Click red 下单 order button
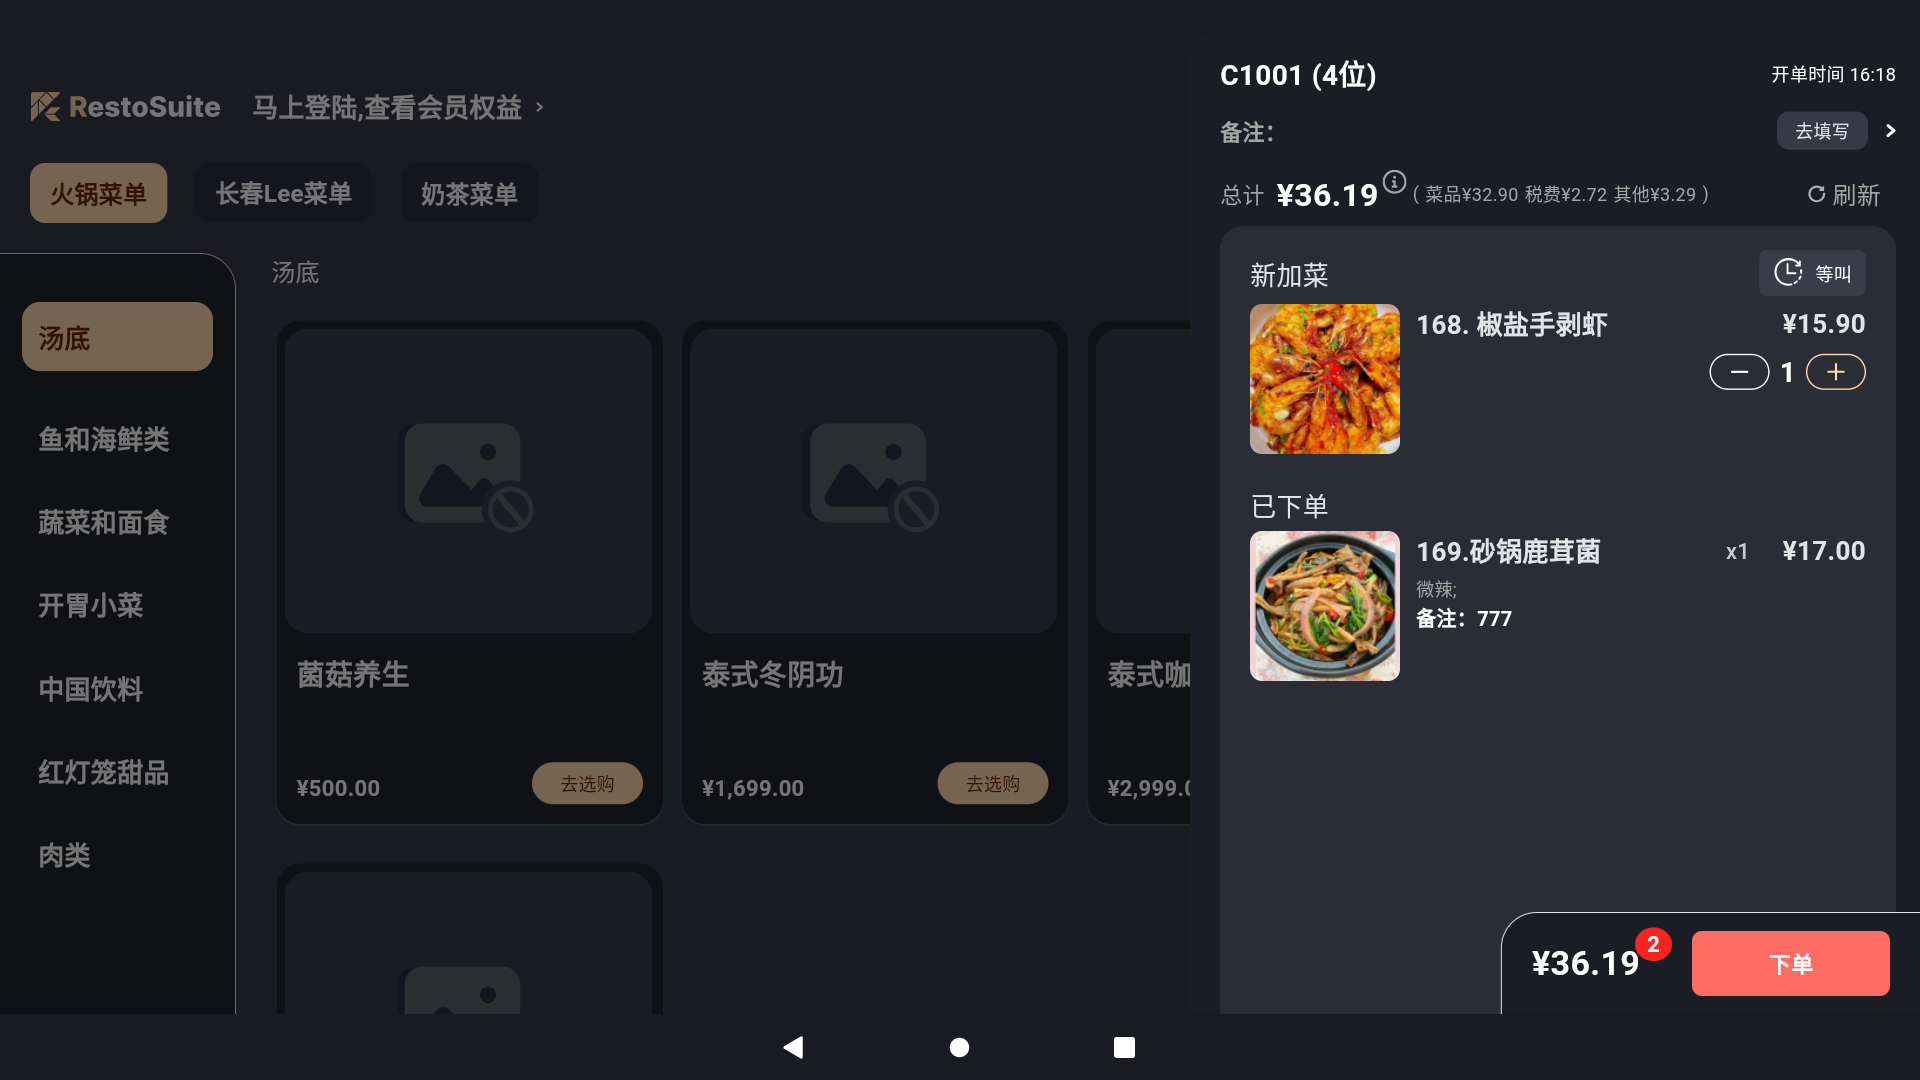The height and width of the screenshot is (1080, 1920). point(1790,963)
